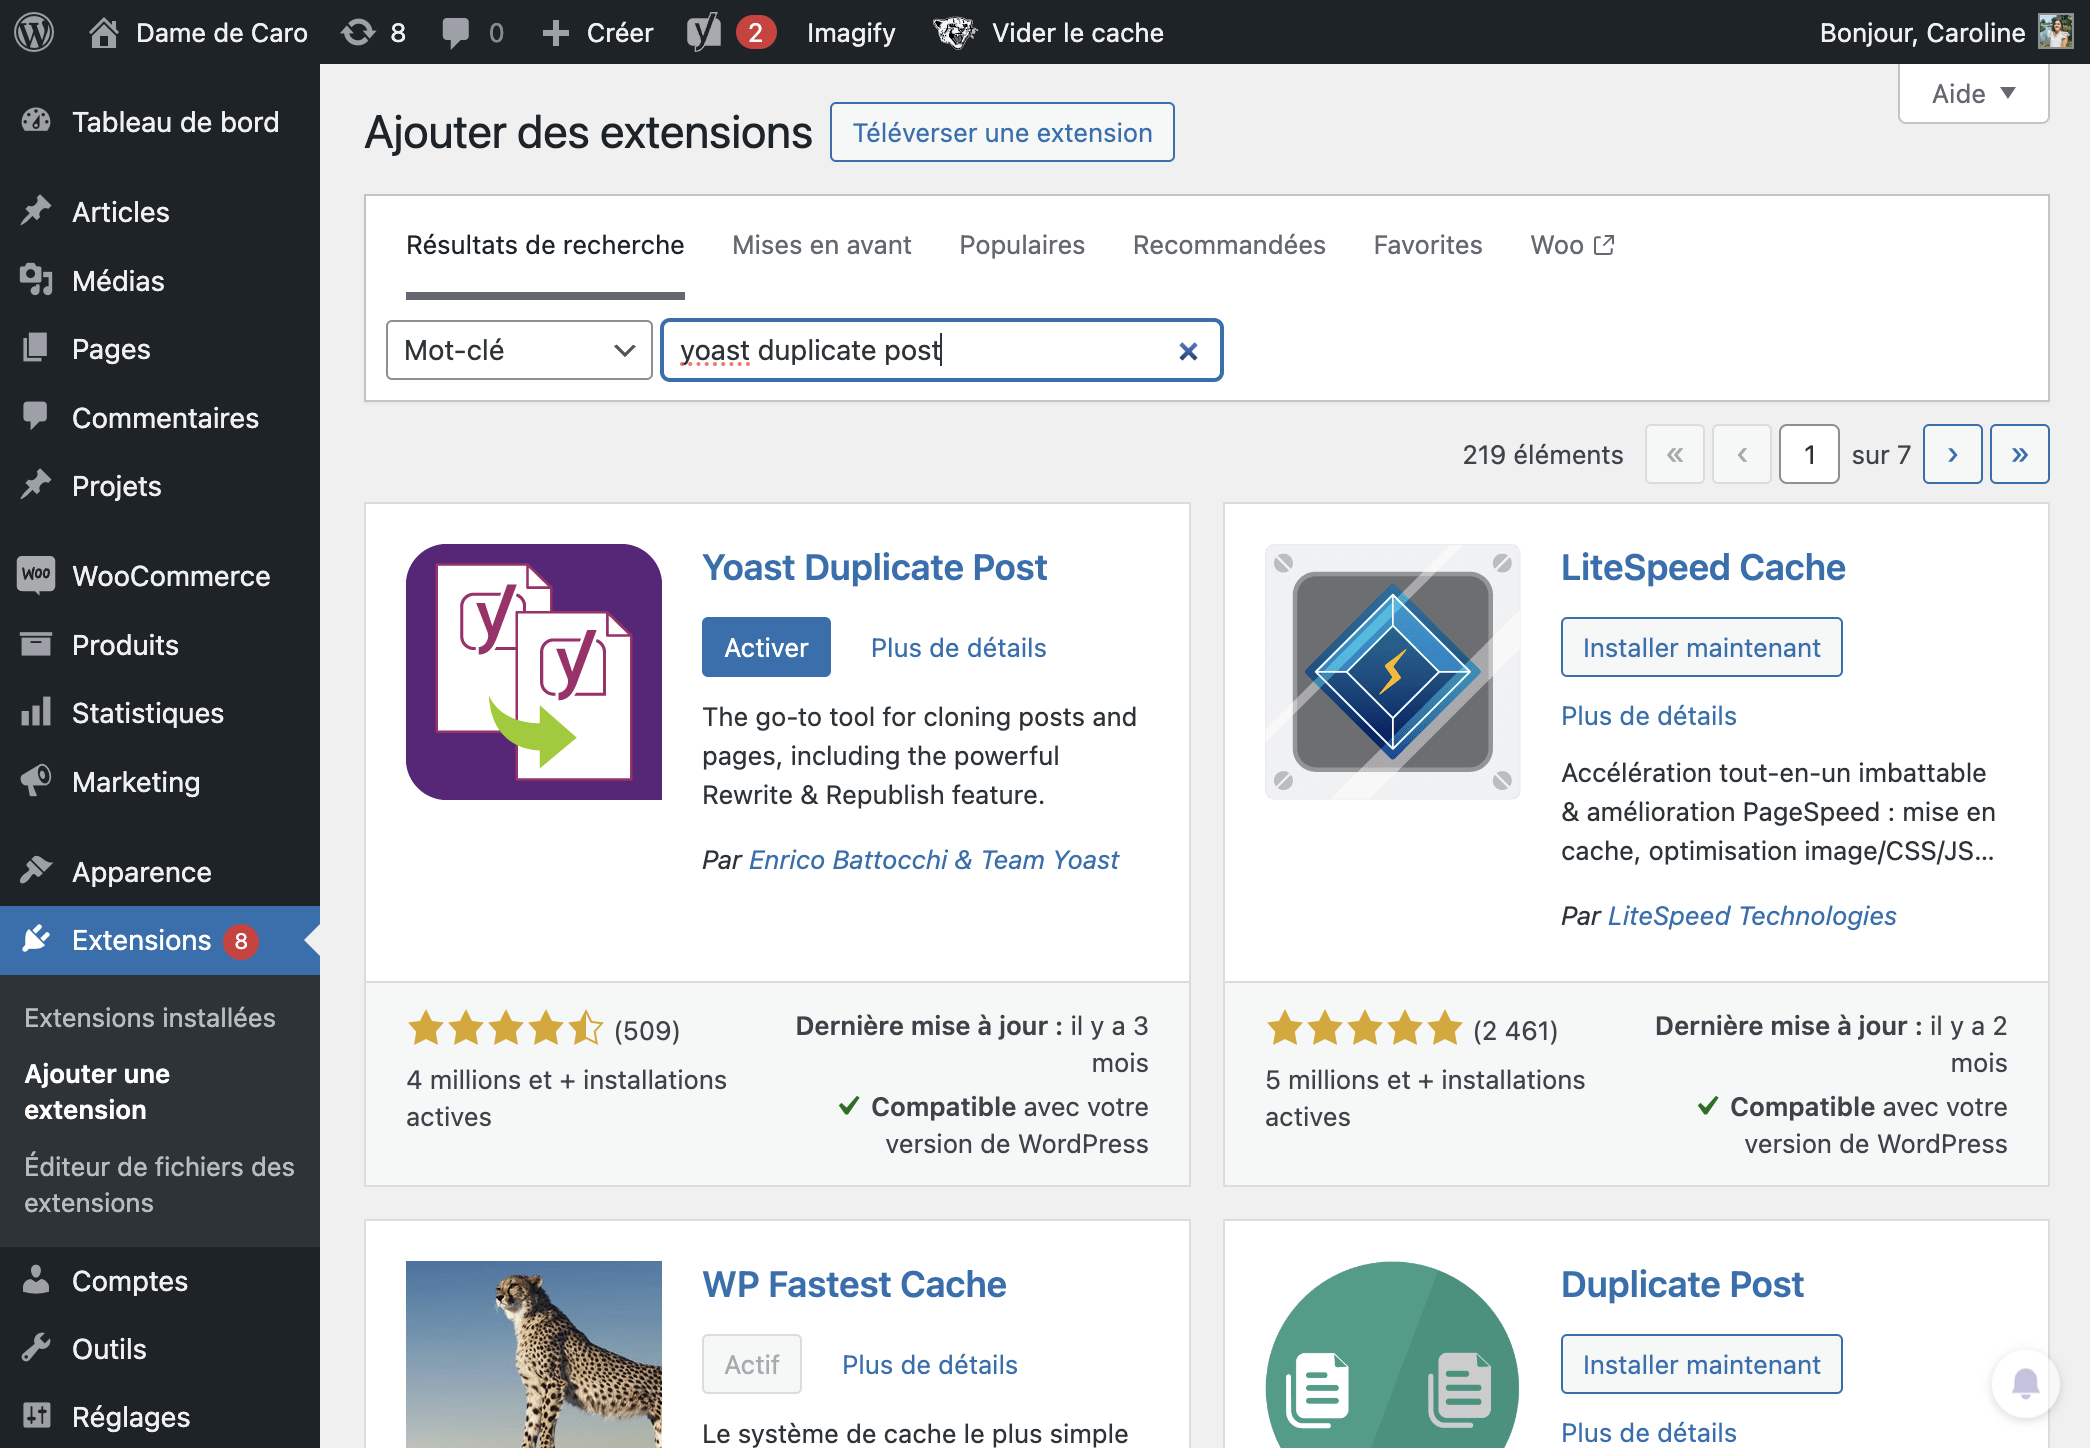Viewport: 2090px width, 1448px height.
Task: Switch to the Recommandées tab
Action: pyautogui.click(x=1229, y=245)
